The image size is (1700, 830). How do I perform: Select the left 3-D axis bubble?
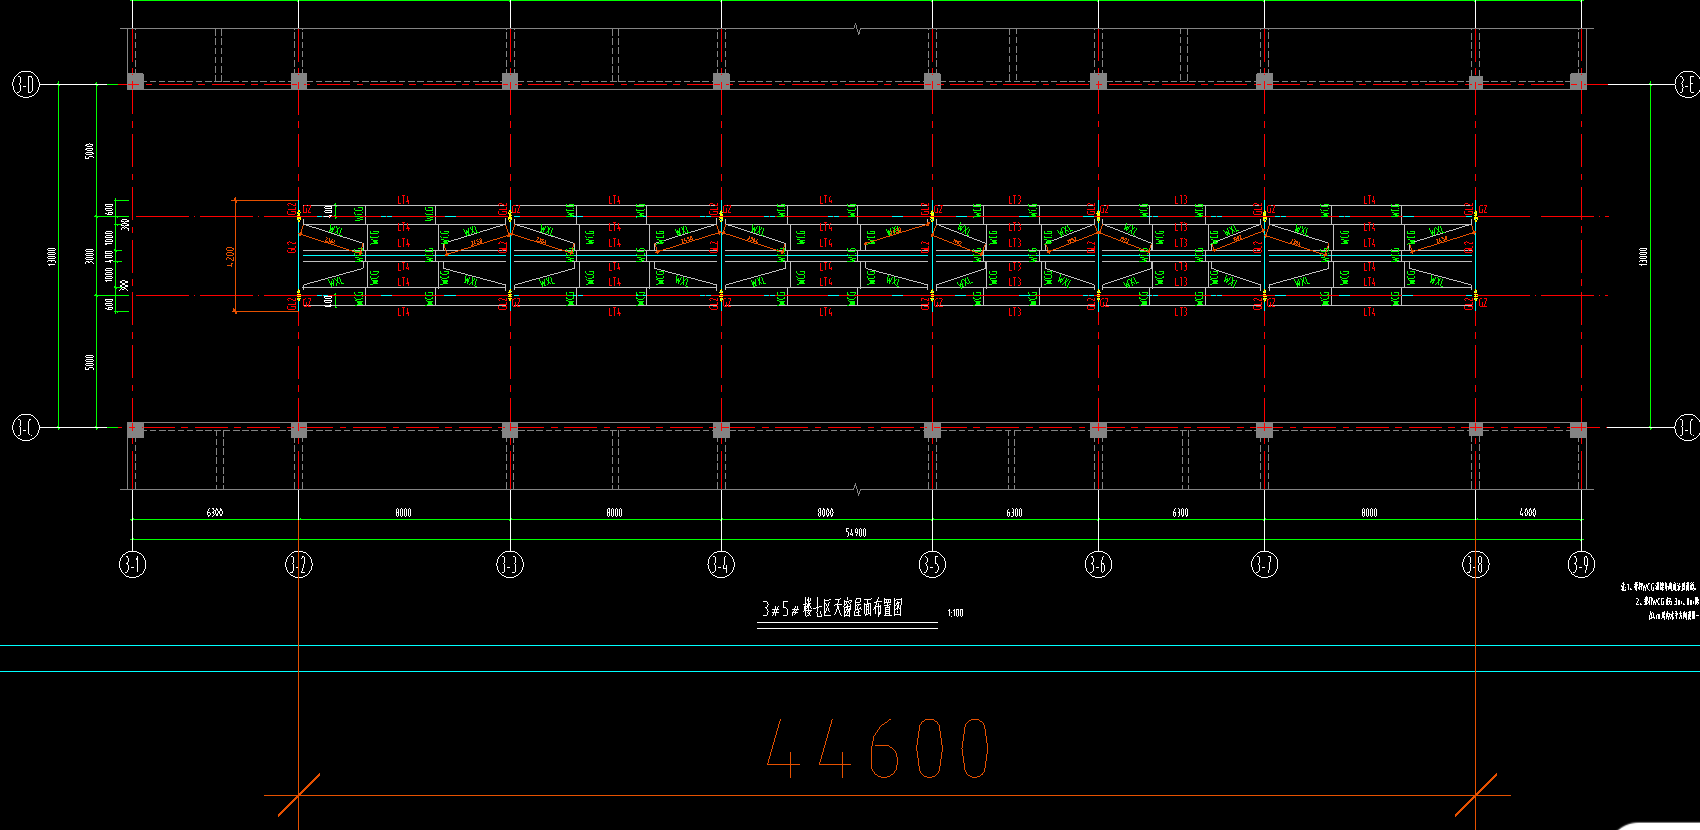[x=25, y=84]
